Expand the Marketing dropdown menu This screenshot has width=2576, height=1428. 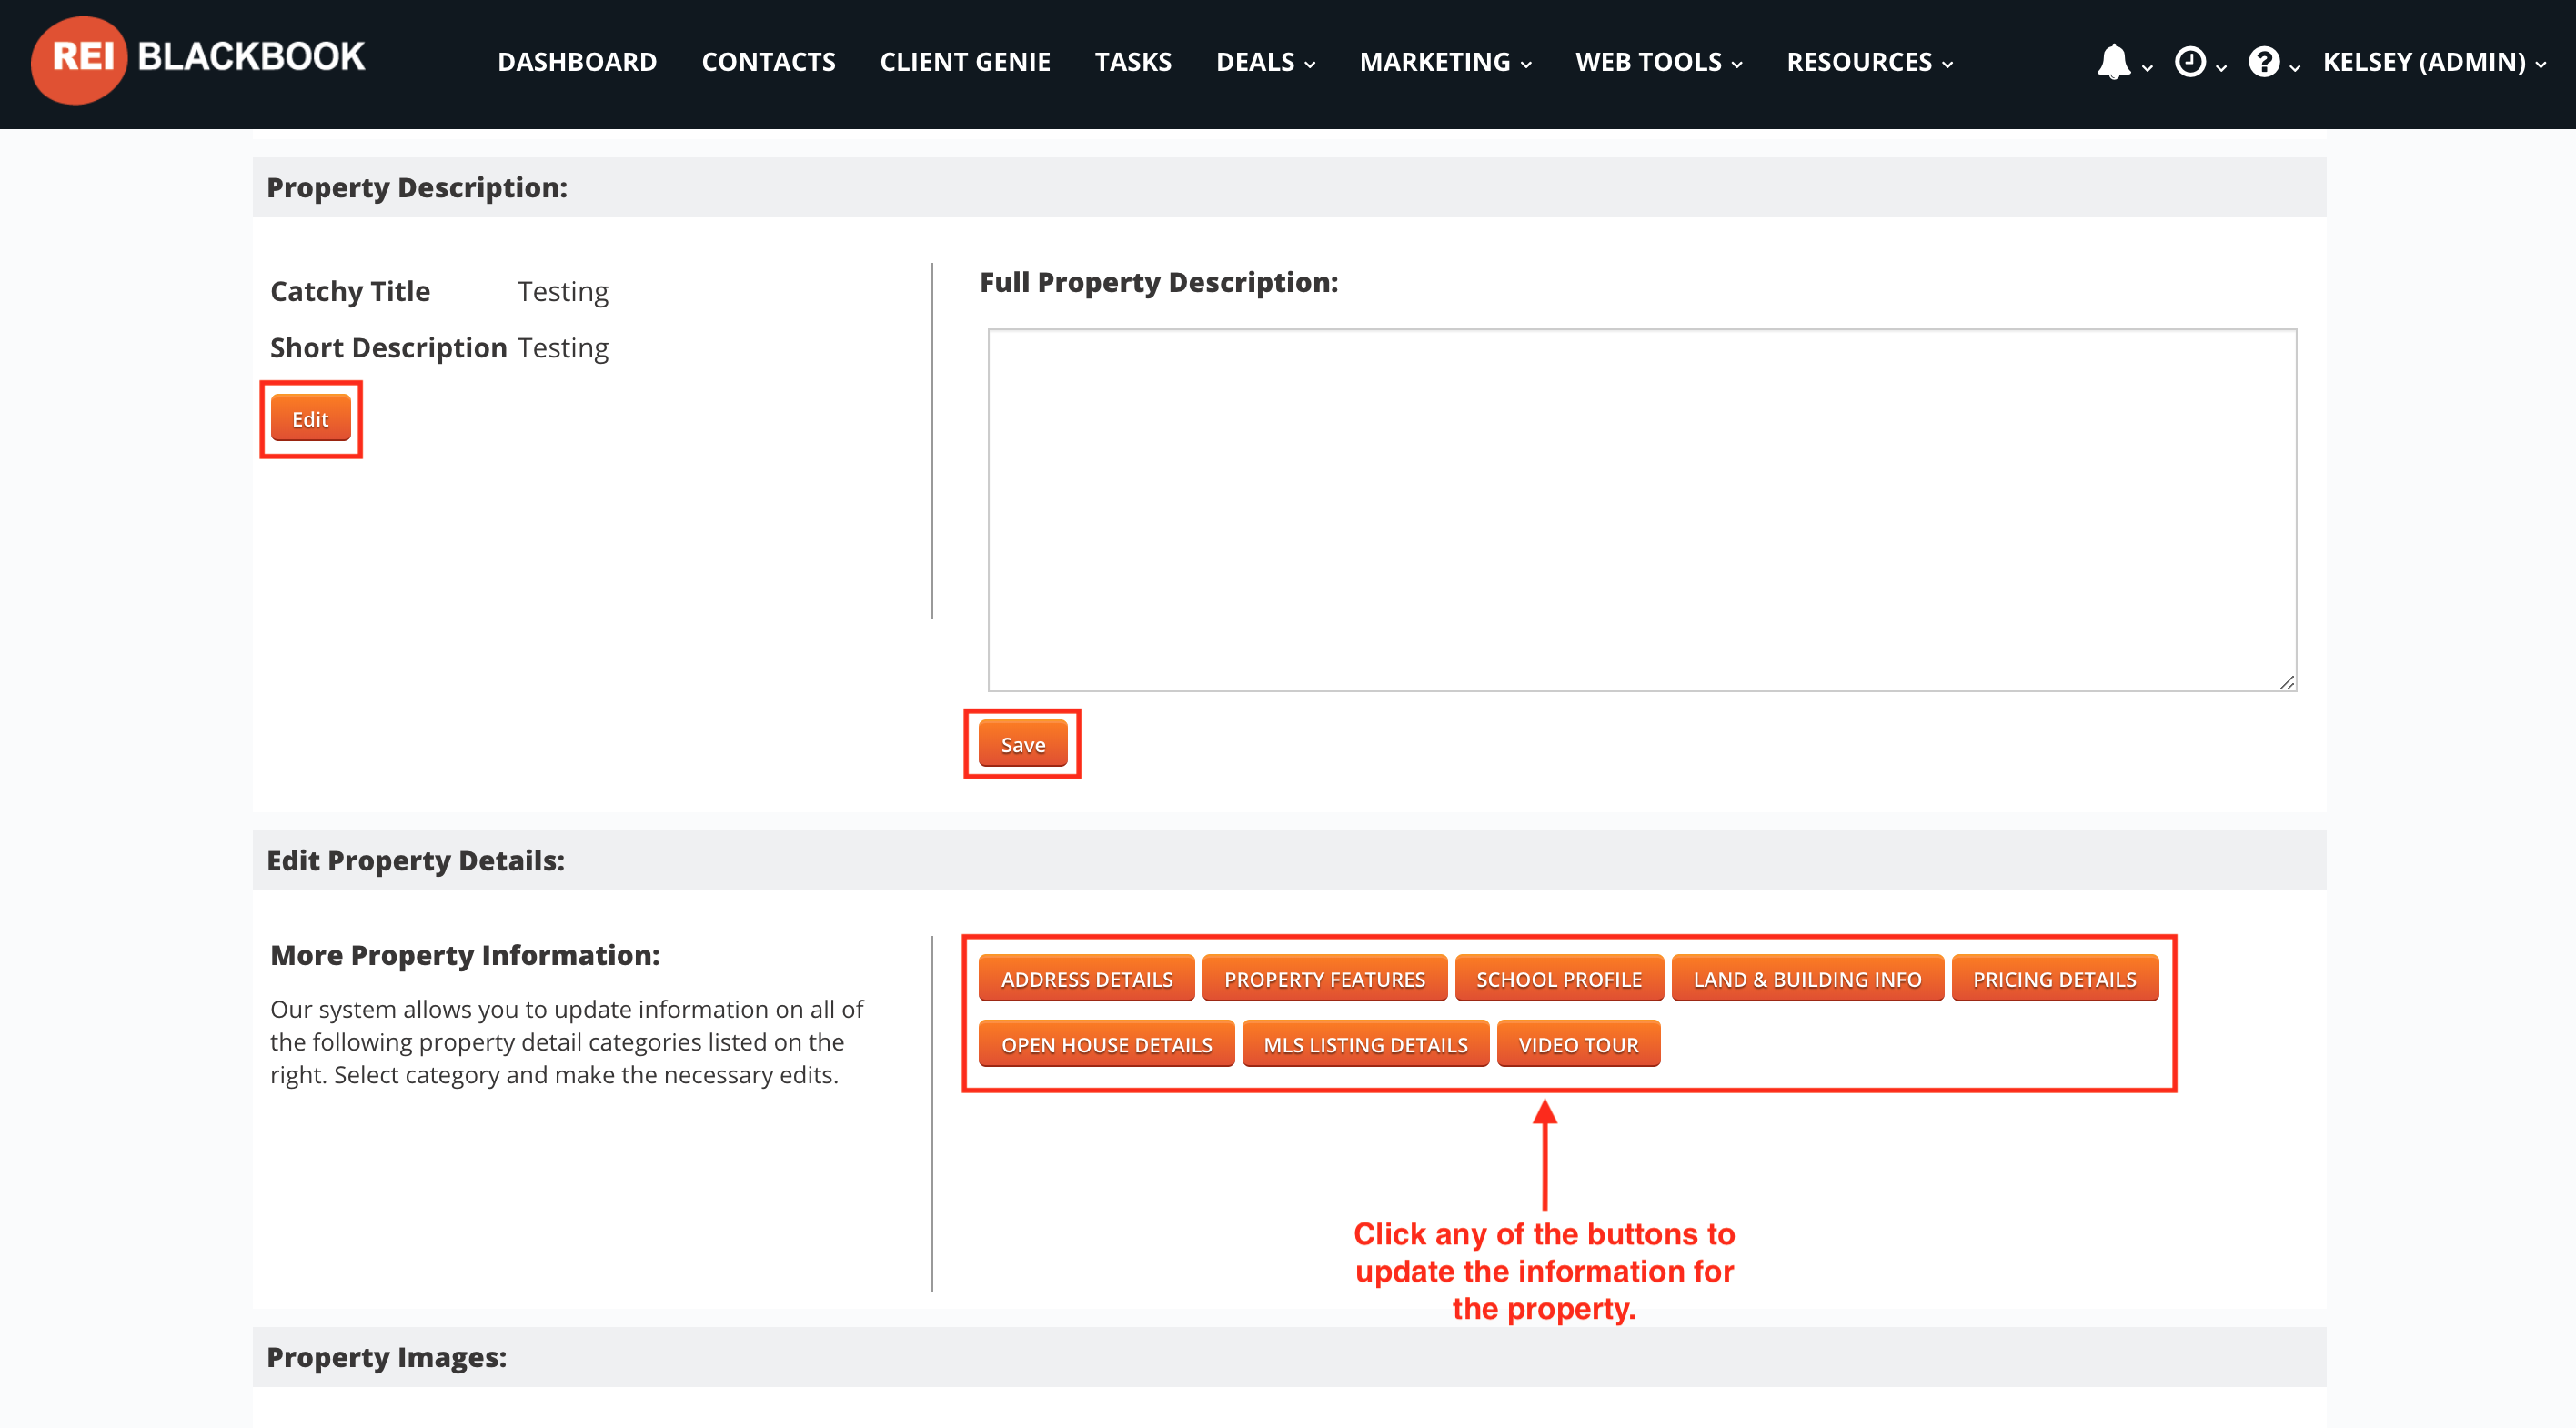click(1445, 62)
